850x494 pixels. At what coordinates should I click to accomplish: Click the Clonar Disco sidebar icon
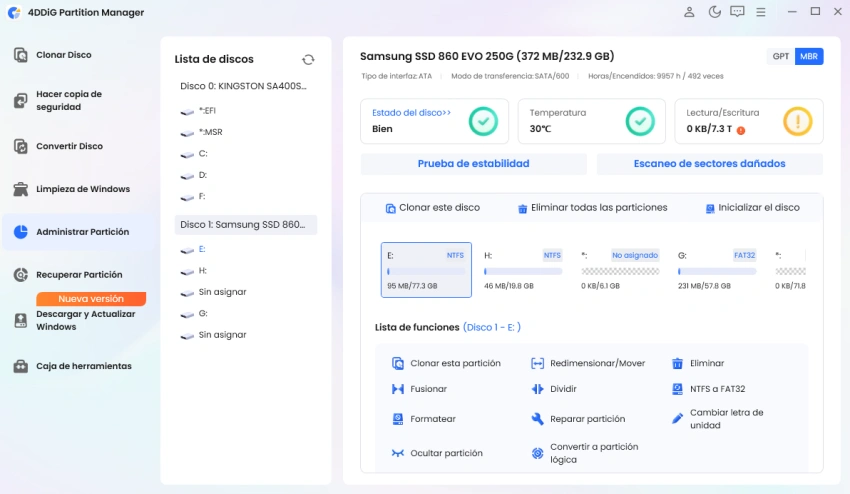click(x=21, y=55)
